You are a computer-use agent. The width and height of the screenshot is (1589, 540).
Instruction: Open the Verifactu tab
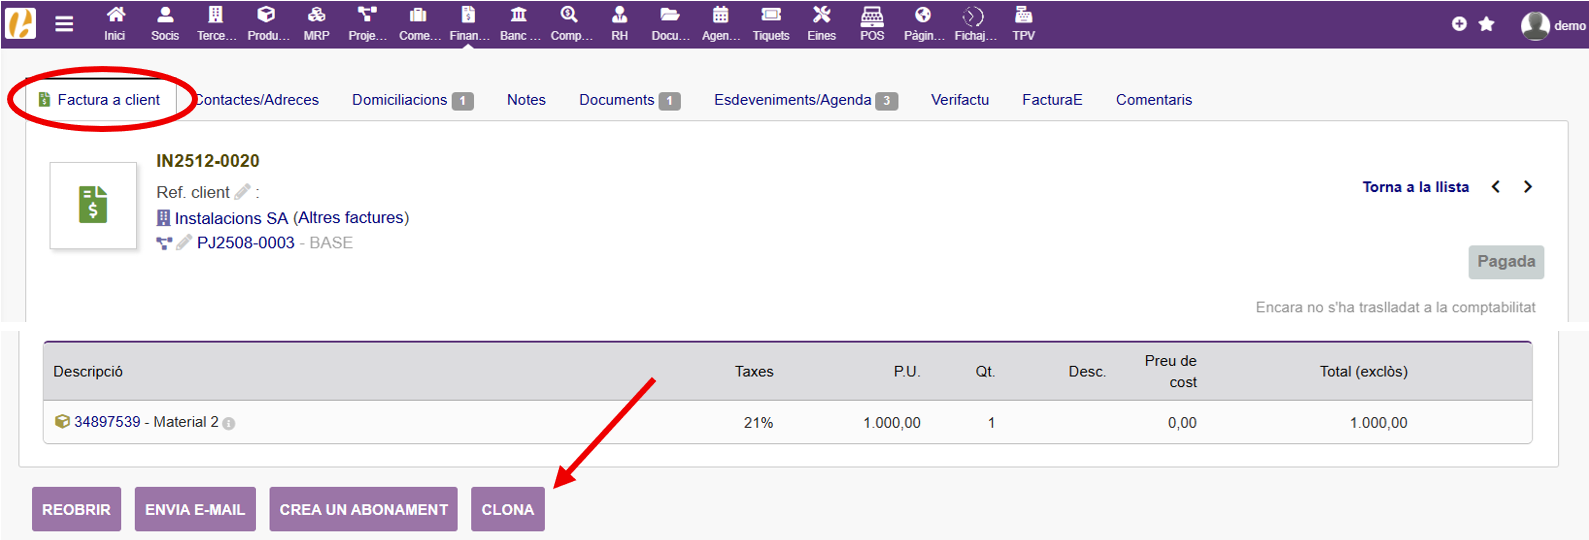click(x=959, y=100)
